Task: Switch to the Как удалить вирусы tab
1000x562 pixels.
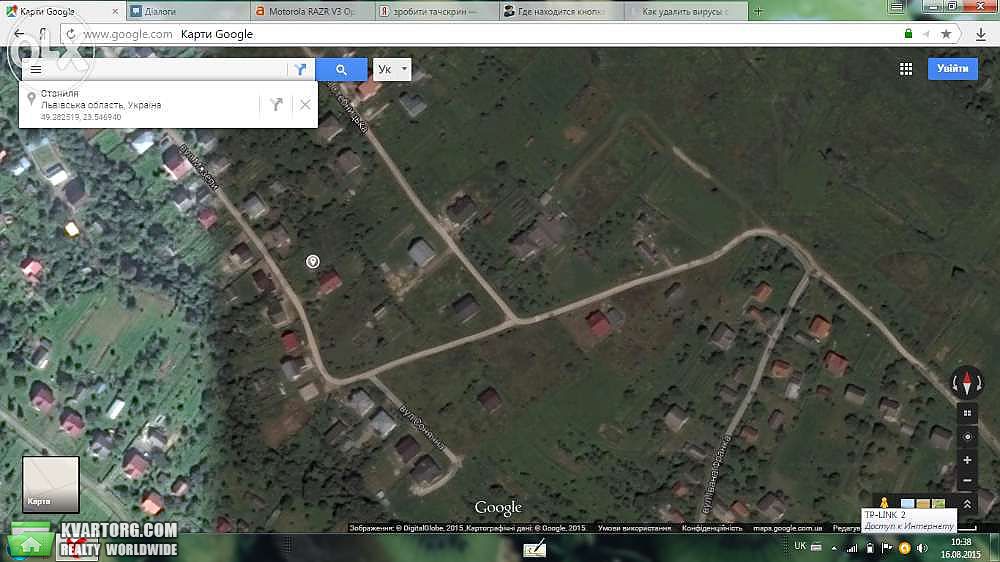Action: tap(686, 11)
